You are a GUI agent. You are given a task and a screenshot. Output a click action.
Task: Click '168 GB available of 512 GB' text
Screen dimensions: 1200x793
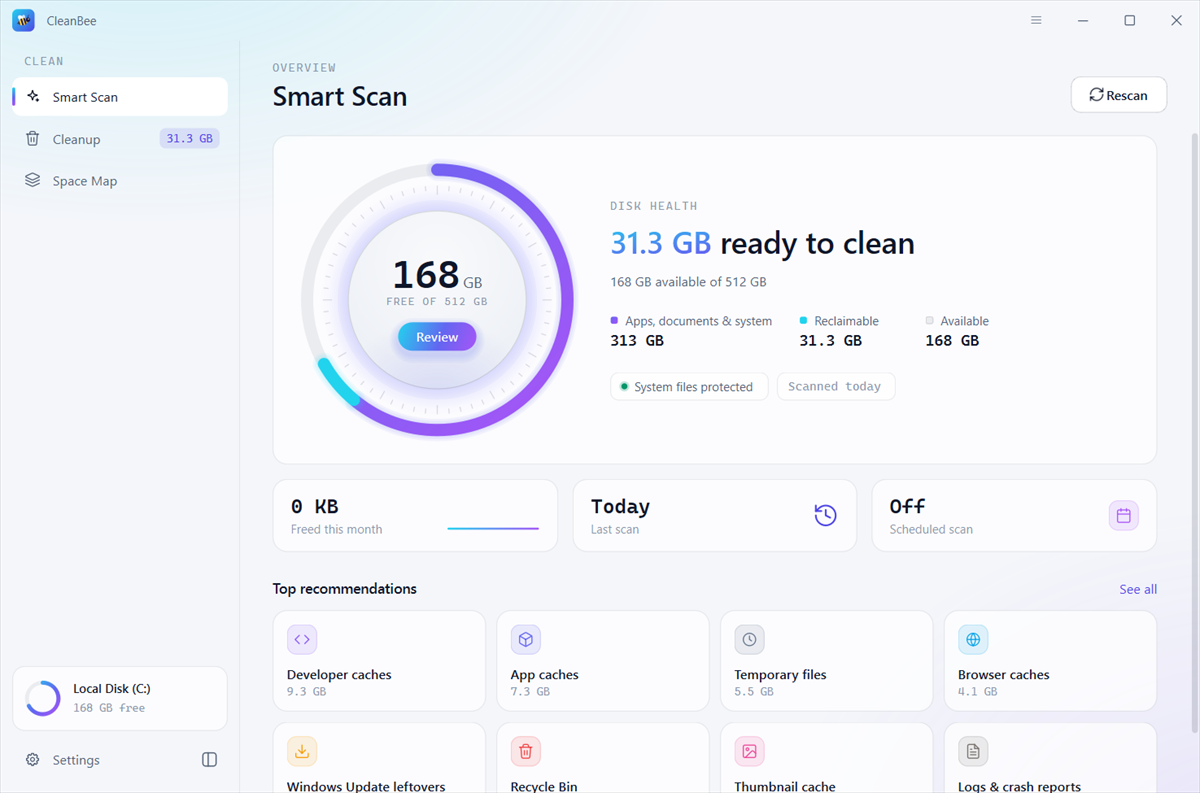pos(688,282)
